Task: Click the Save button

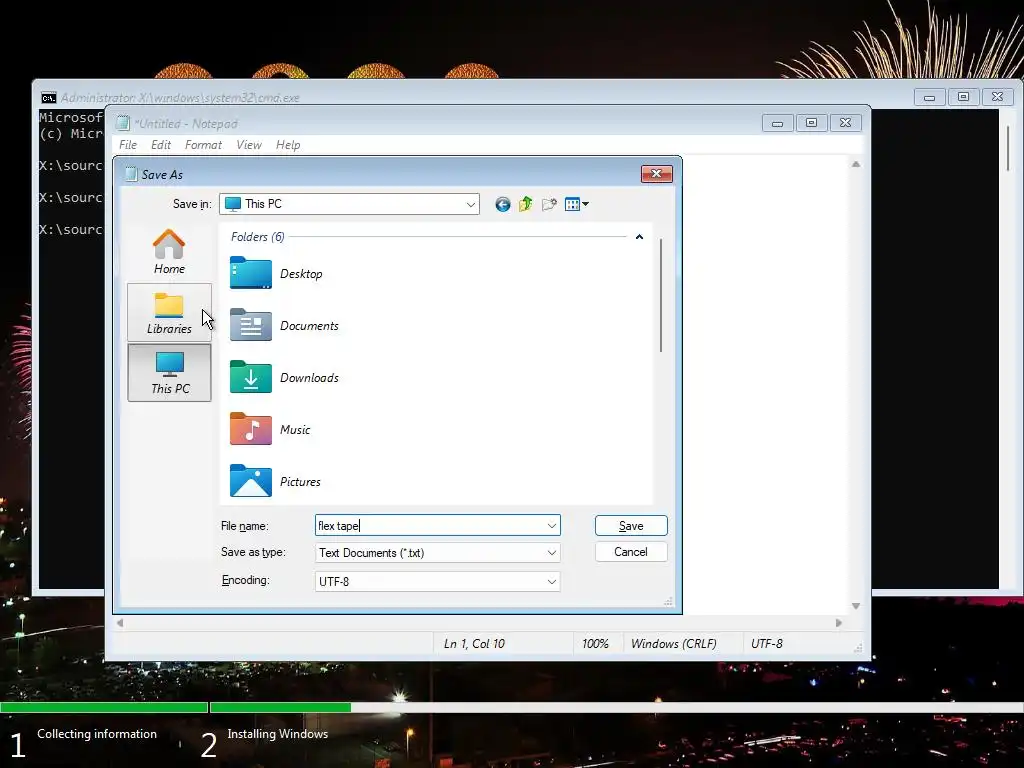Action: click(x=631, y=526)
